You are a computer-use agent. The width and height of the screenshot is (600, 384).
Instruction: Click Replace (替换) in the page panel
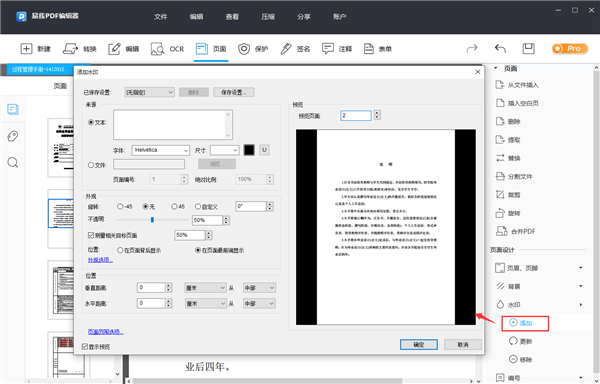tap(508, 158)
